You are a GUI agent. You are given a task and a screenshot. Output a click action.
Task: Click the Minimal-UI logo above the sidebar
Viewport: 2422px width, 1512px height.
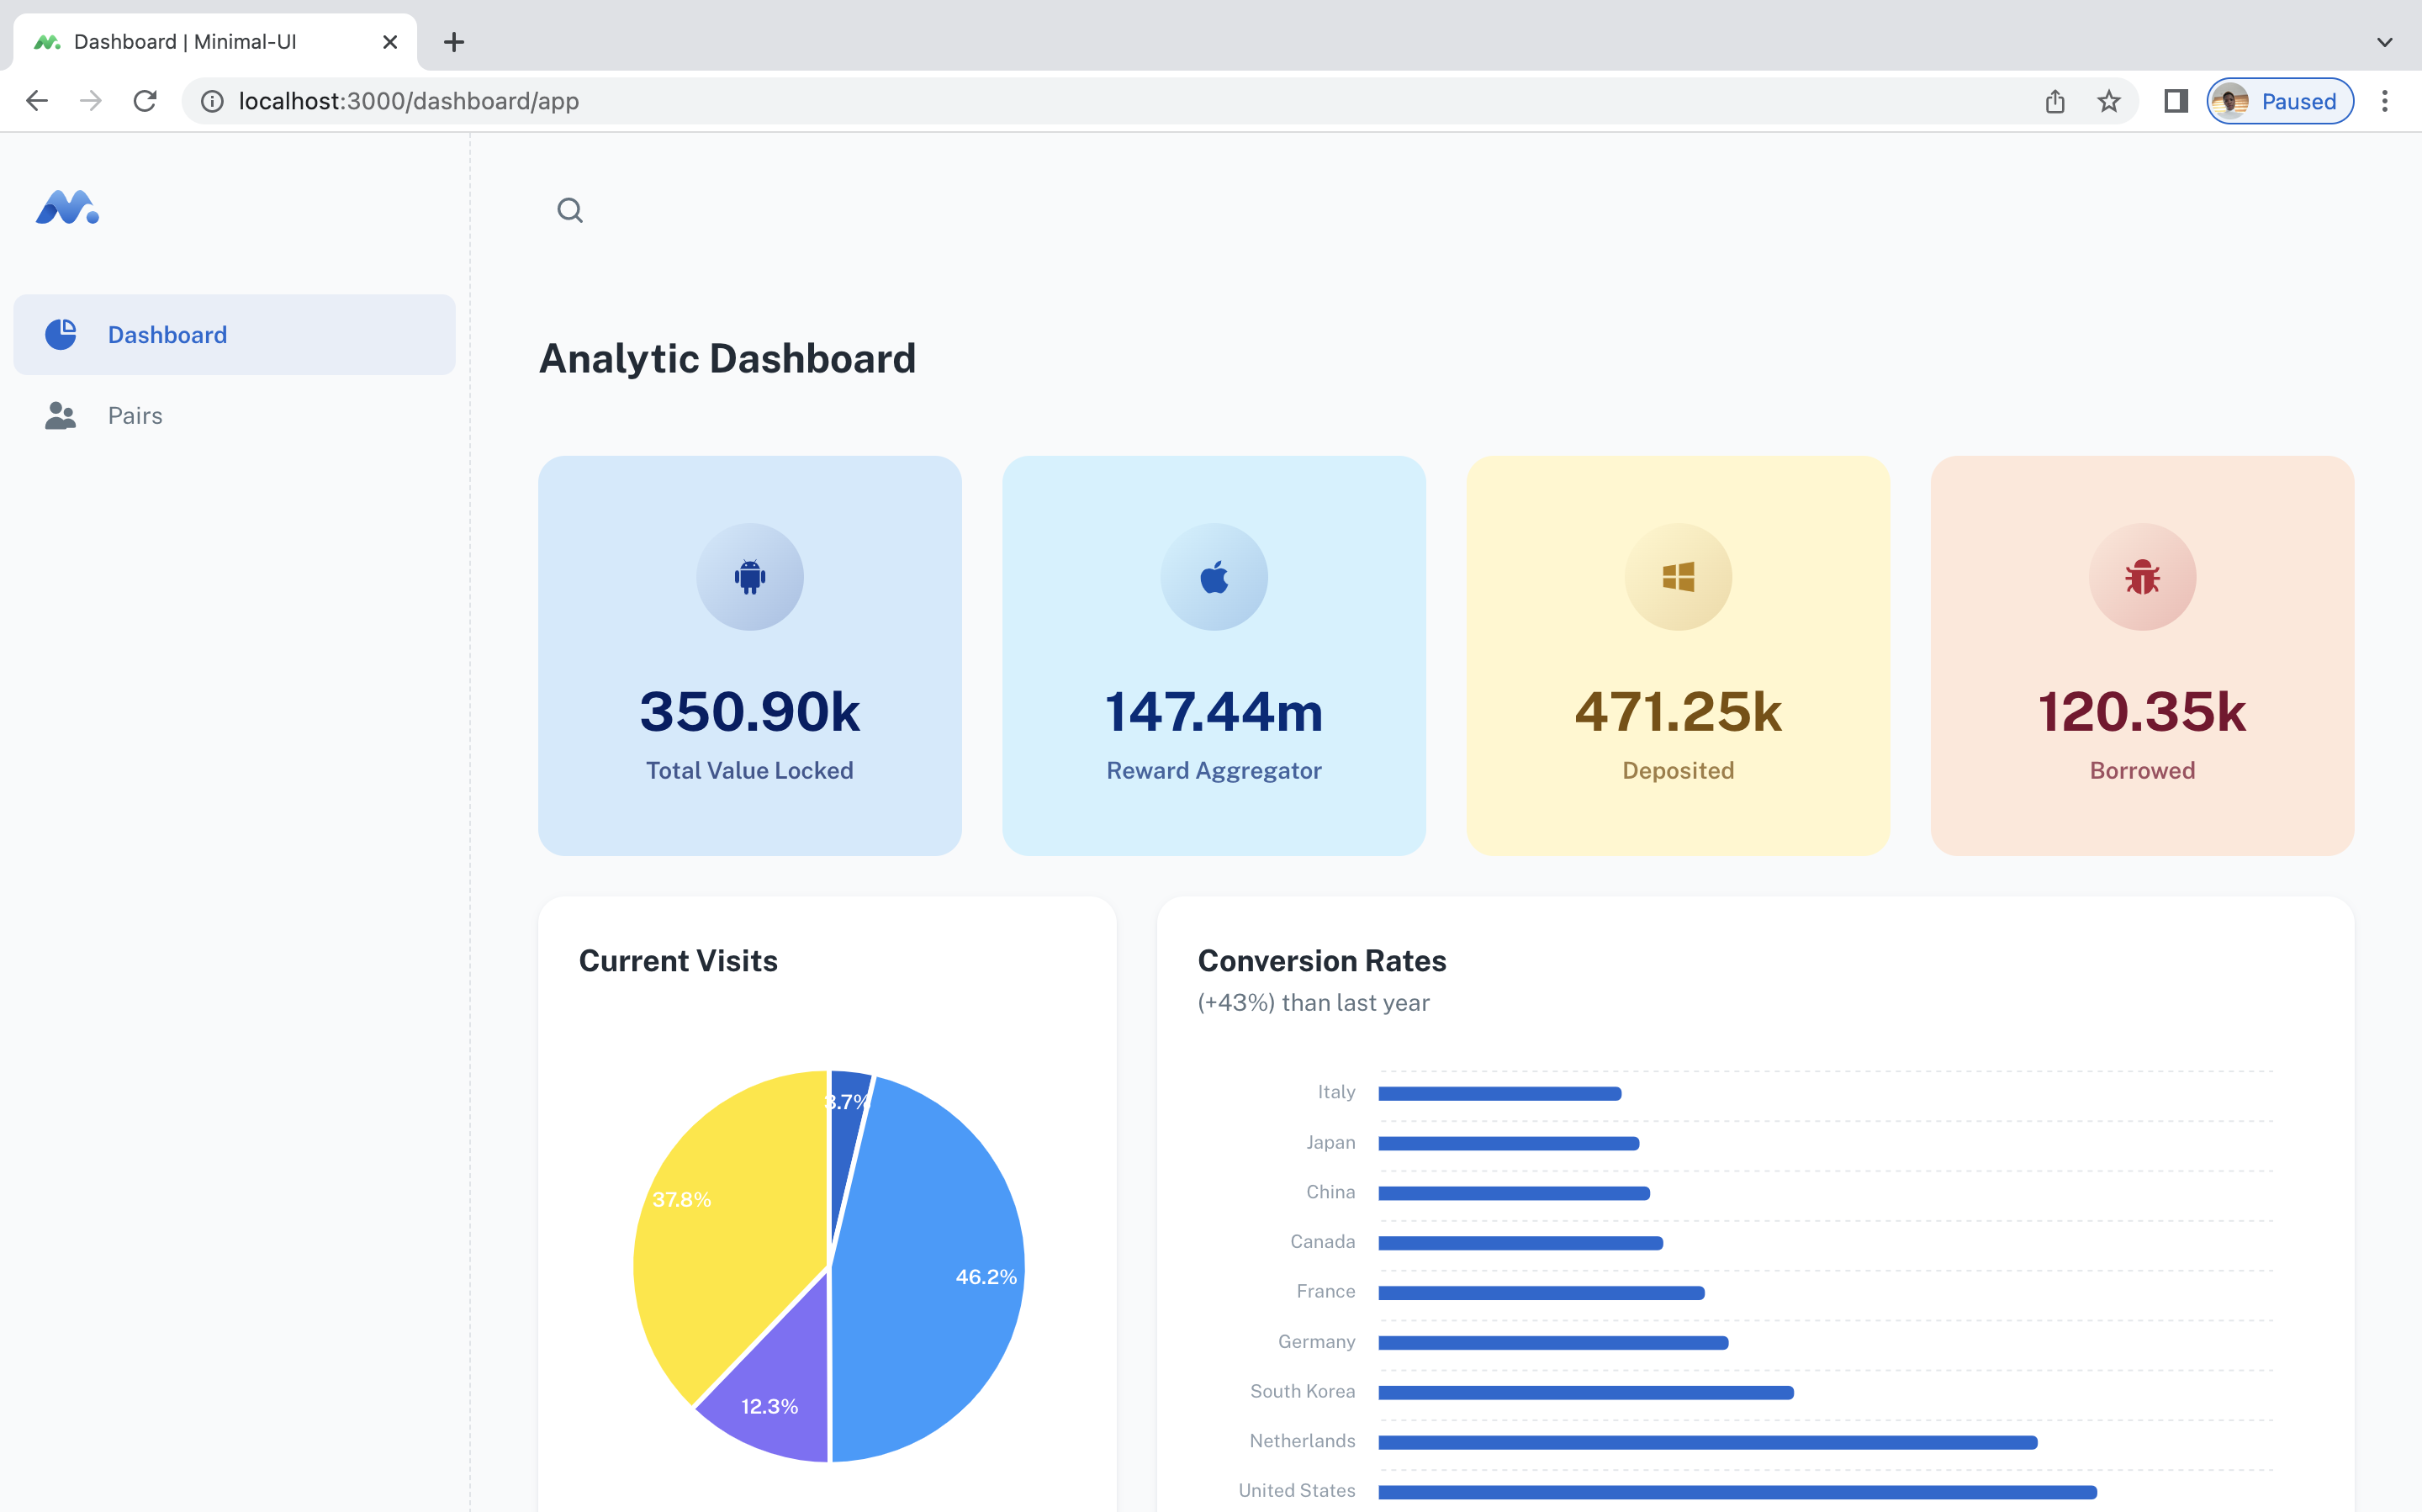(x=66, y=208)
